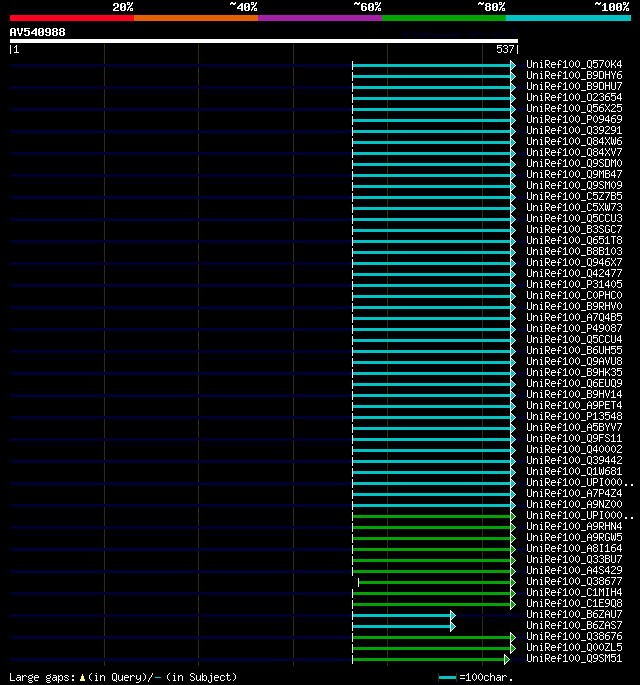
Task: Select the UniRef100_P09469 label
Action: click(x=574, y=119)
